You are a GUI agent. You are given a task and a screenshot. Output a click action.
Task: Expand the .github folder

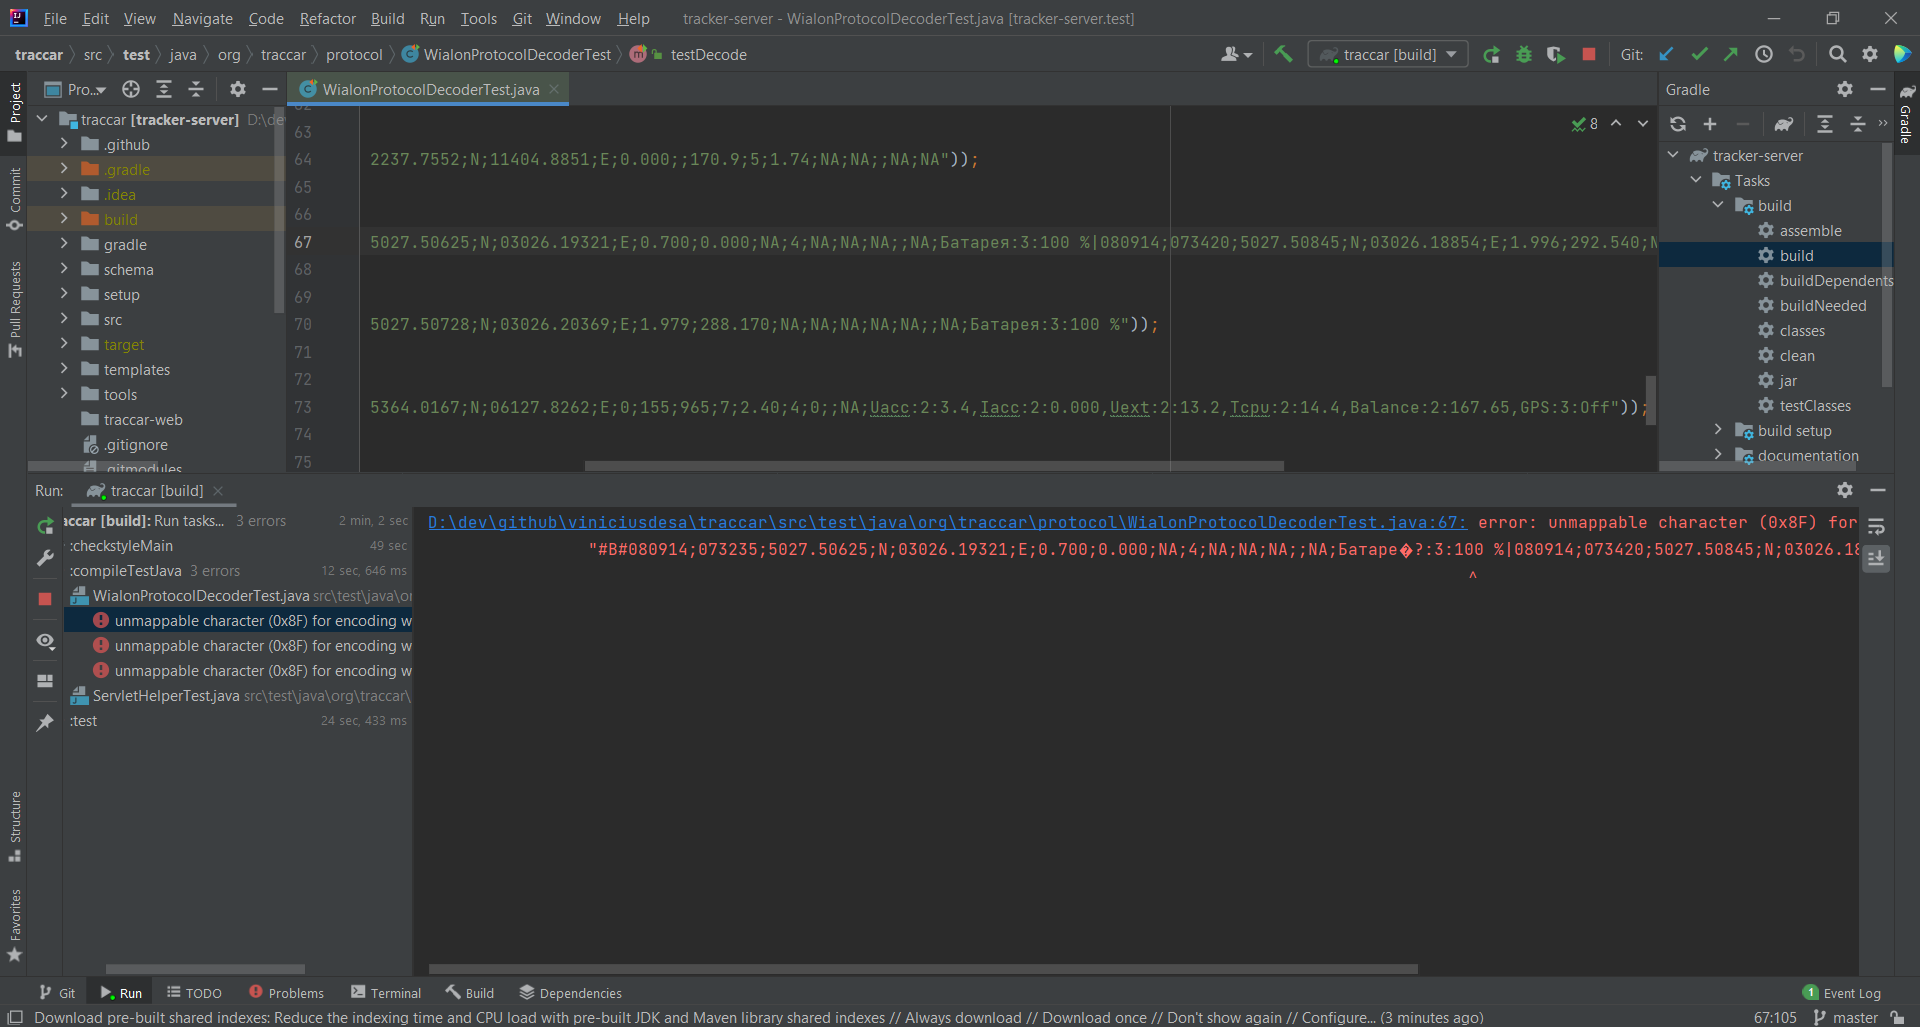[64, 144]
